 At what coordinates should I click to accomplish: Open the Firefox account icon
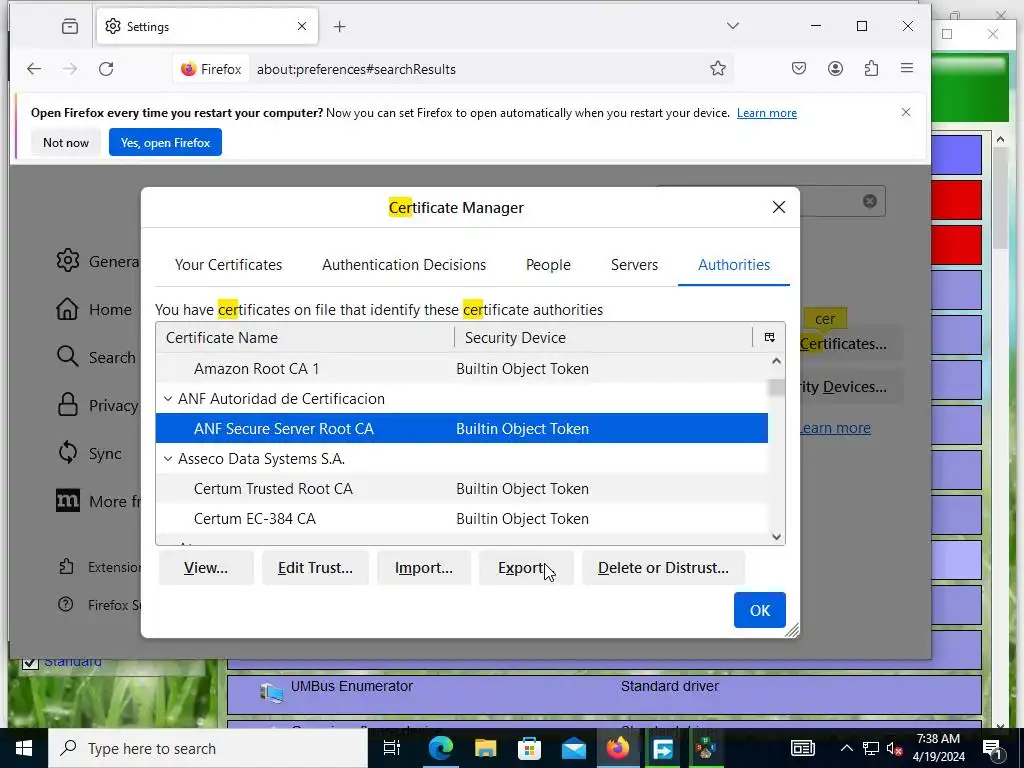click(x=835, y=69)
